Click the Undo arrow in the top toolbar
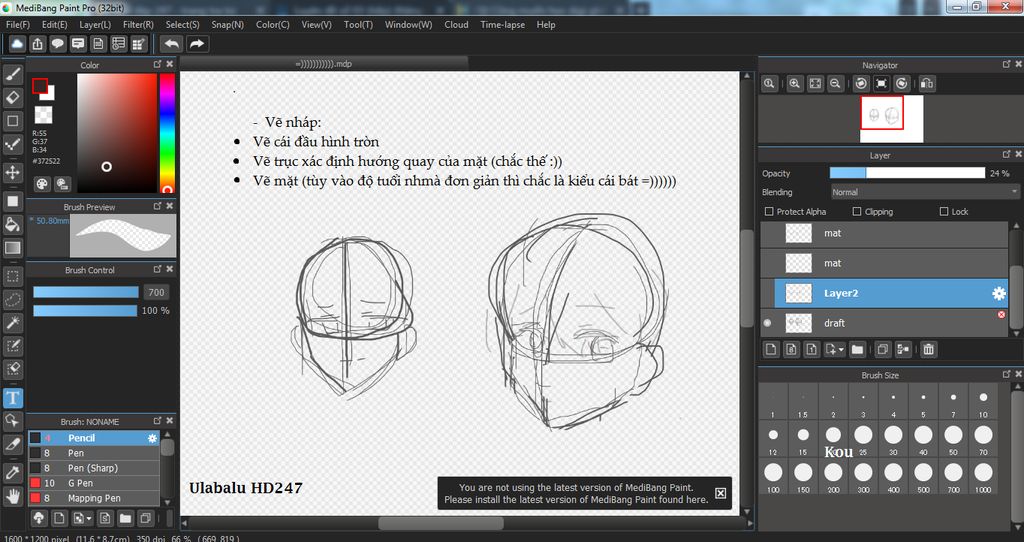The height and width of the screenshot is (542, 1024). coord(172,44)
